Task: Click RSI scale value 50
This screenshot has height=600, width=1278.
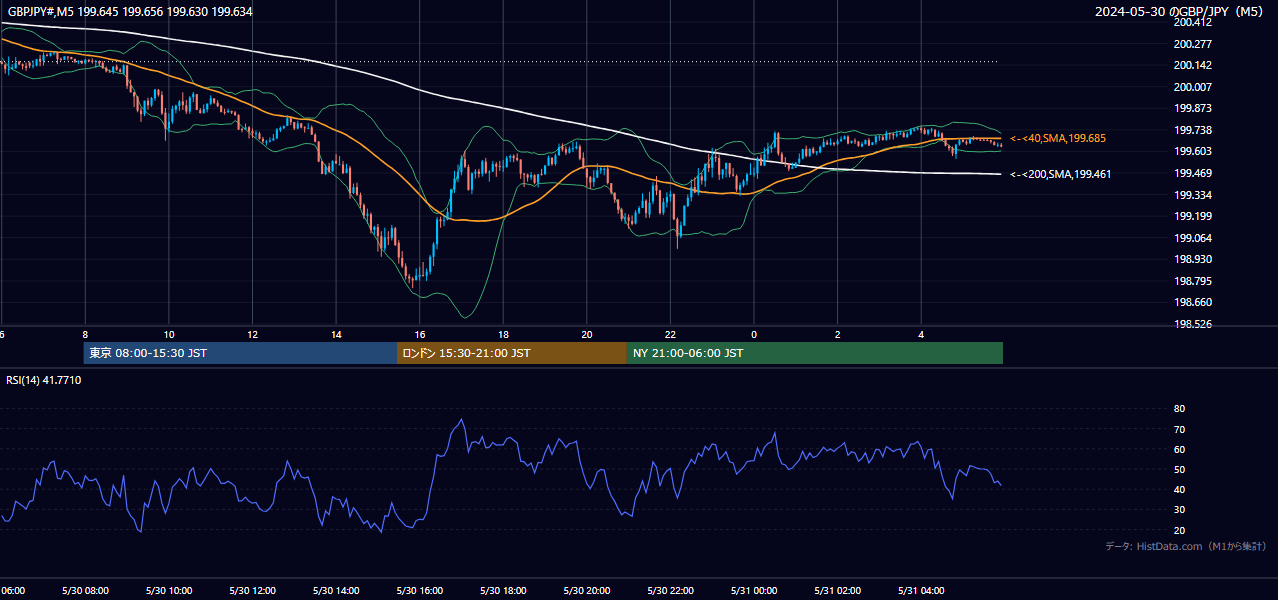Action: click(x=1179, y=469)
